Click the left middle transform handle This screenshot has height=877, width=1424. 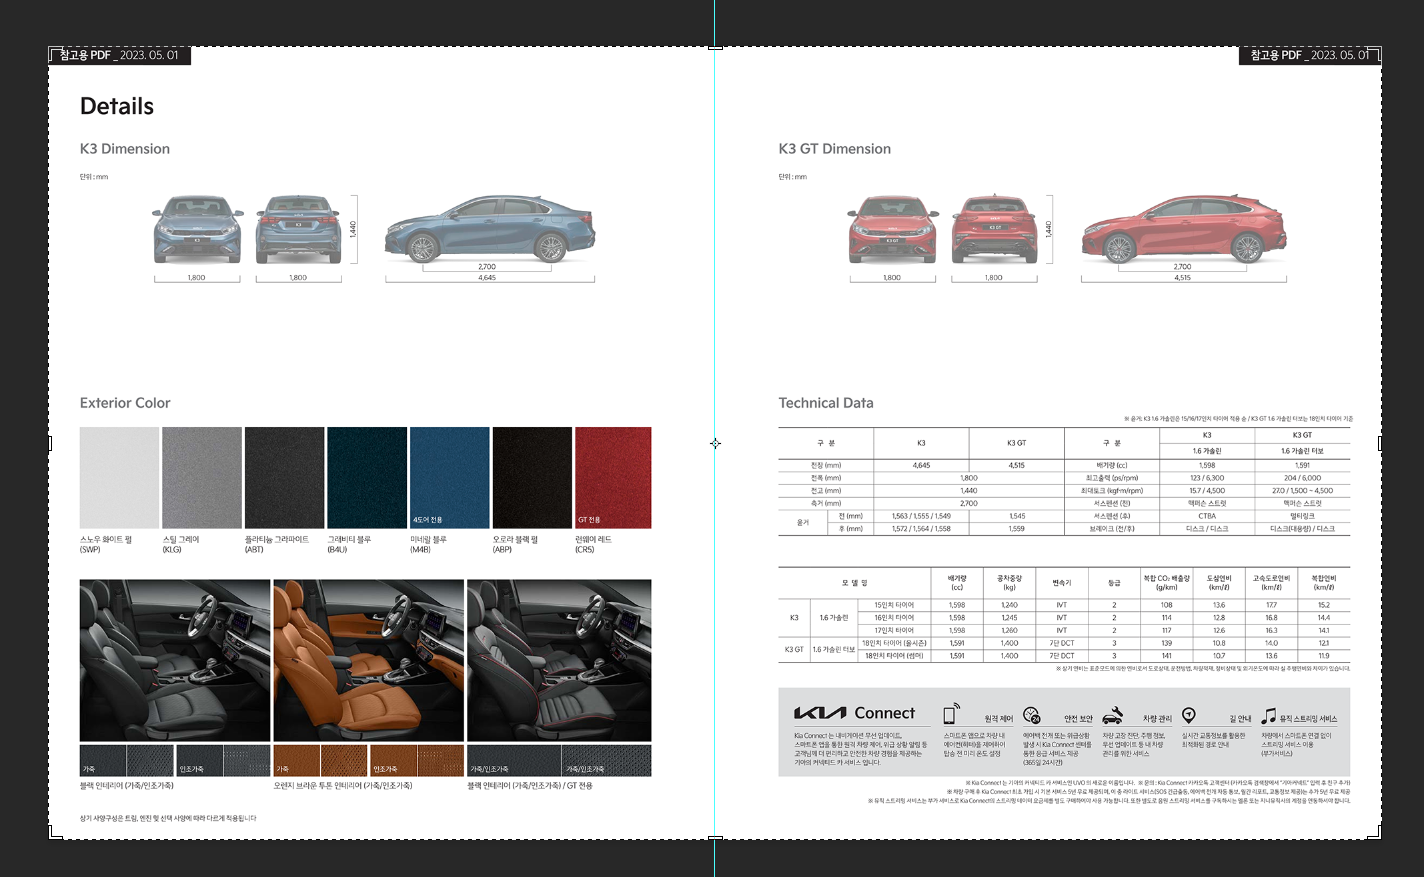(50, 443)
